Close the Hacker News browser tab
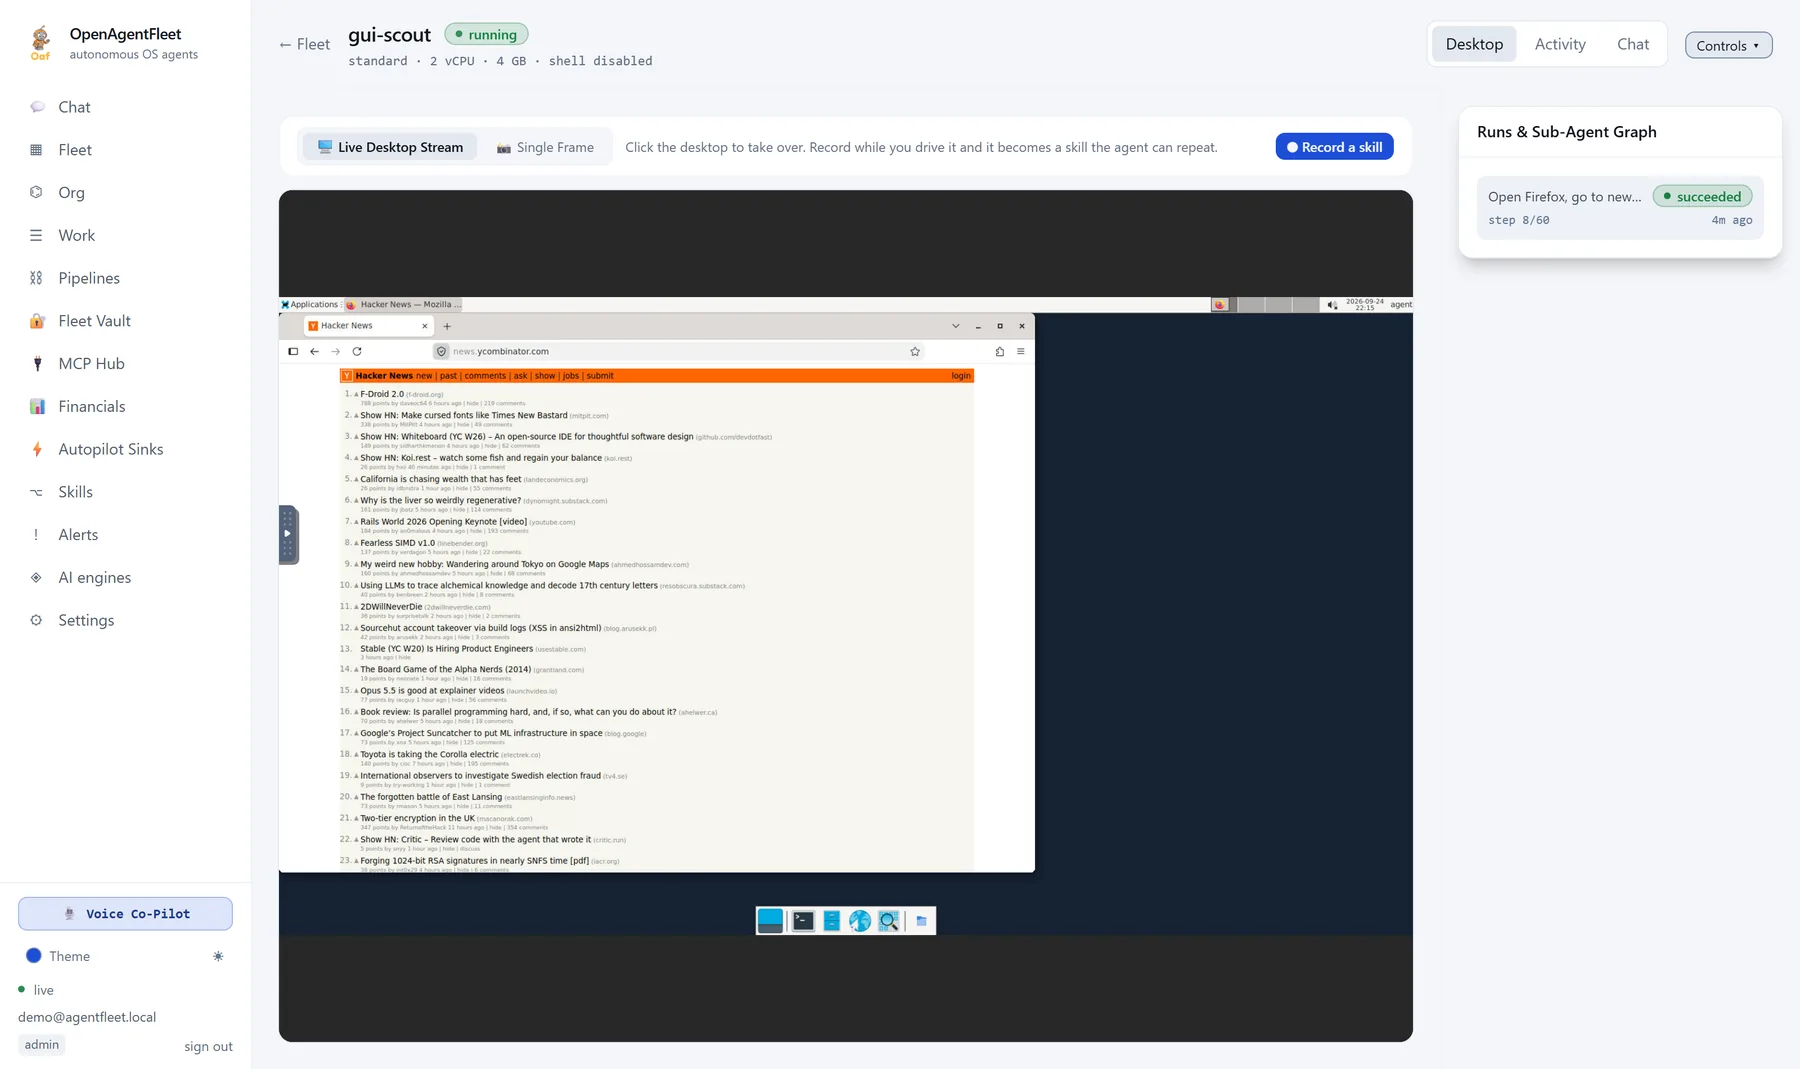Image resolution: width=1800 pixels, height=1069 pixels. tap(425, 326)
